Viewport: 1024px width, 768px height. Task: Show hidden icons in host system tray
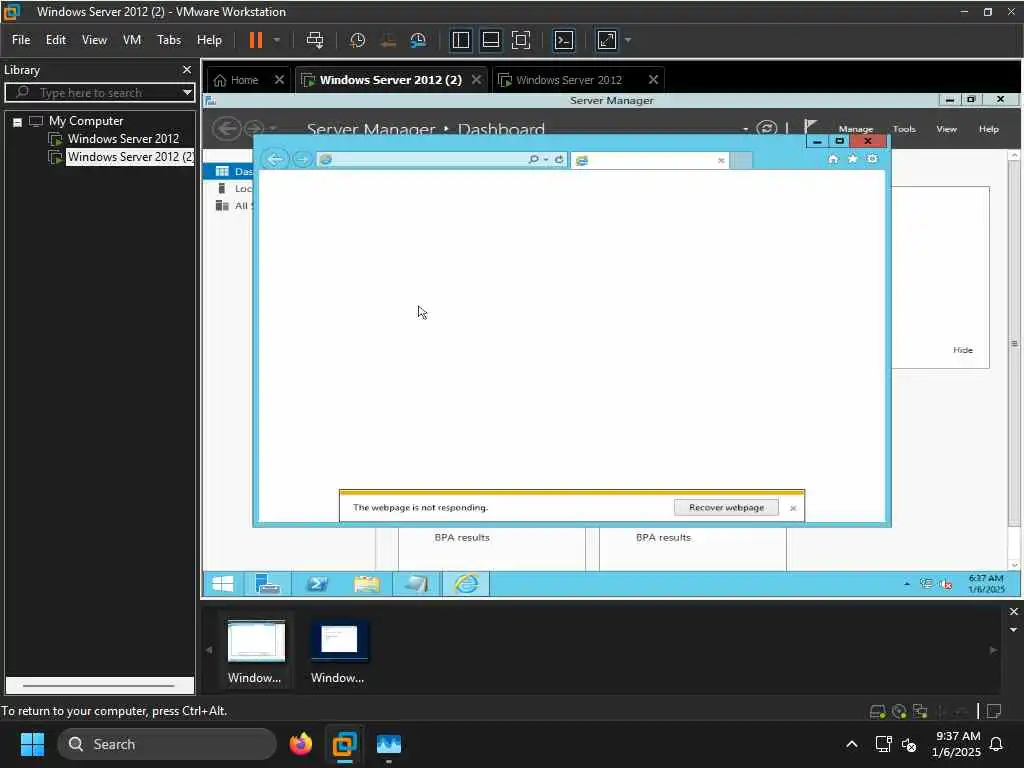tap(852, 744)
